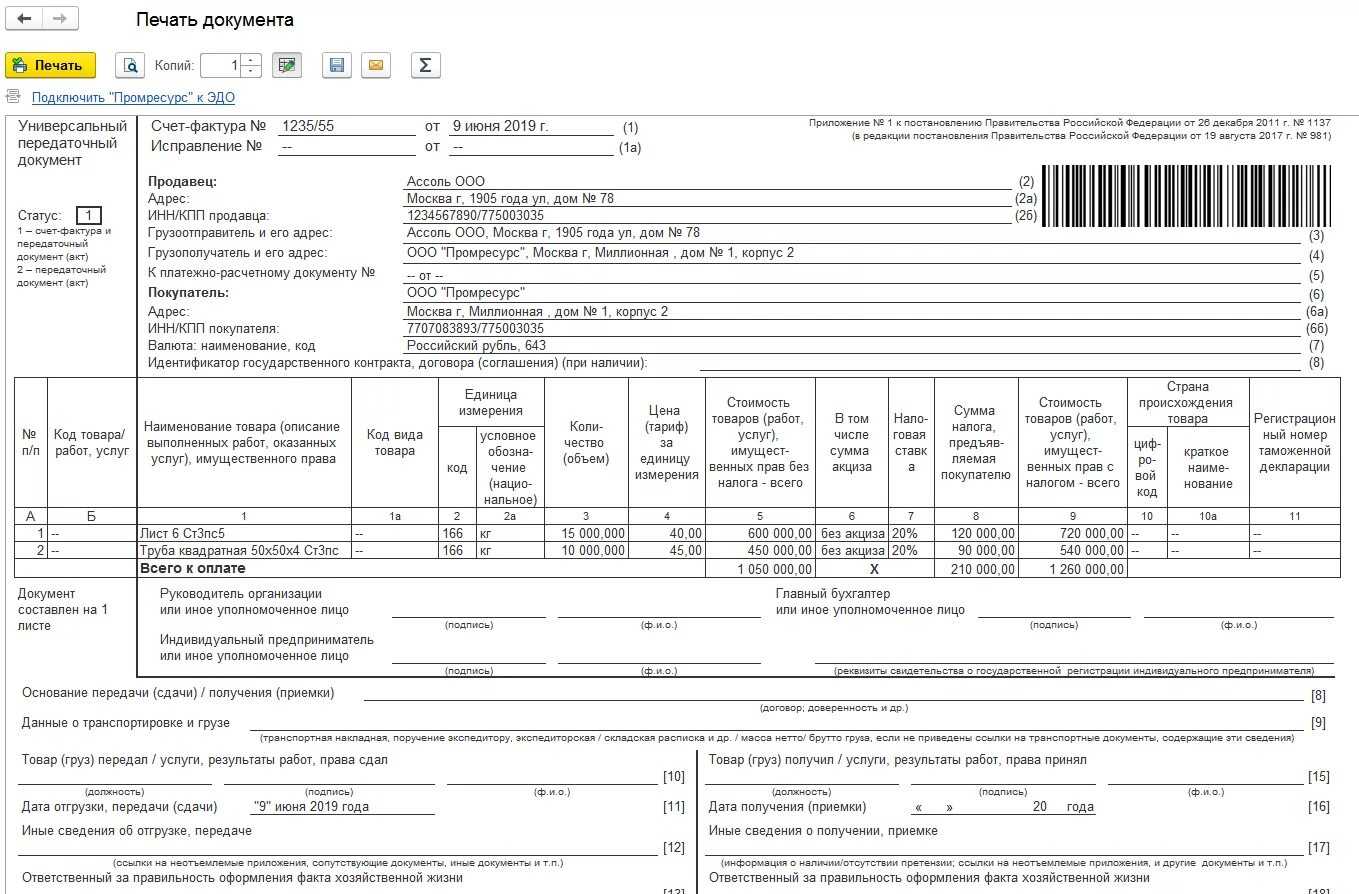Increase copies with the up stepper arrow
The width and height of the screenshot is (1359, 894).
pos(251,59)
